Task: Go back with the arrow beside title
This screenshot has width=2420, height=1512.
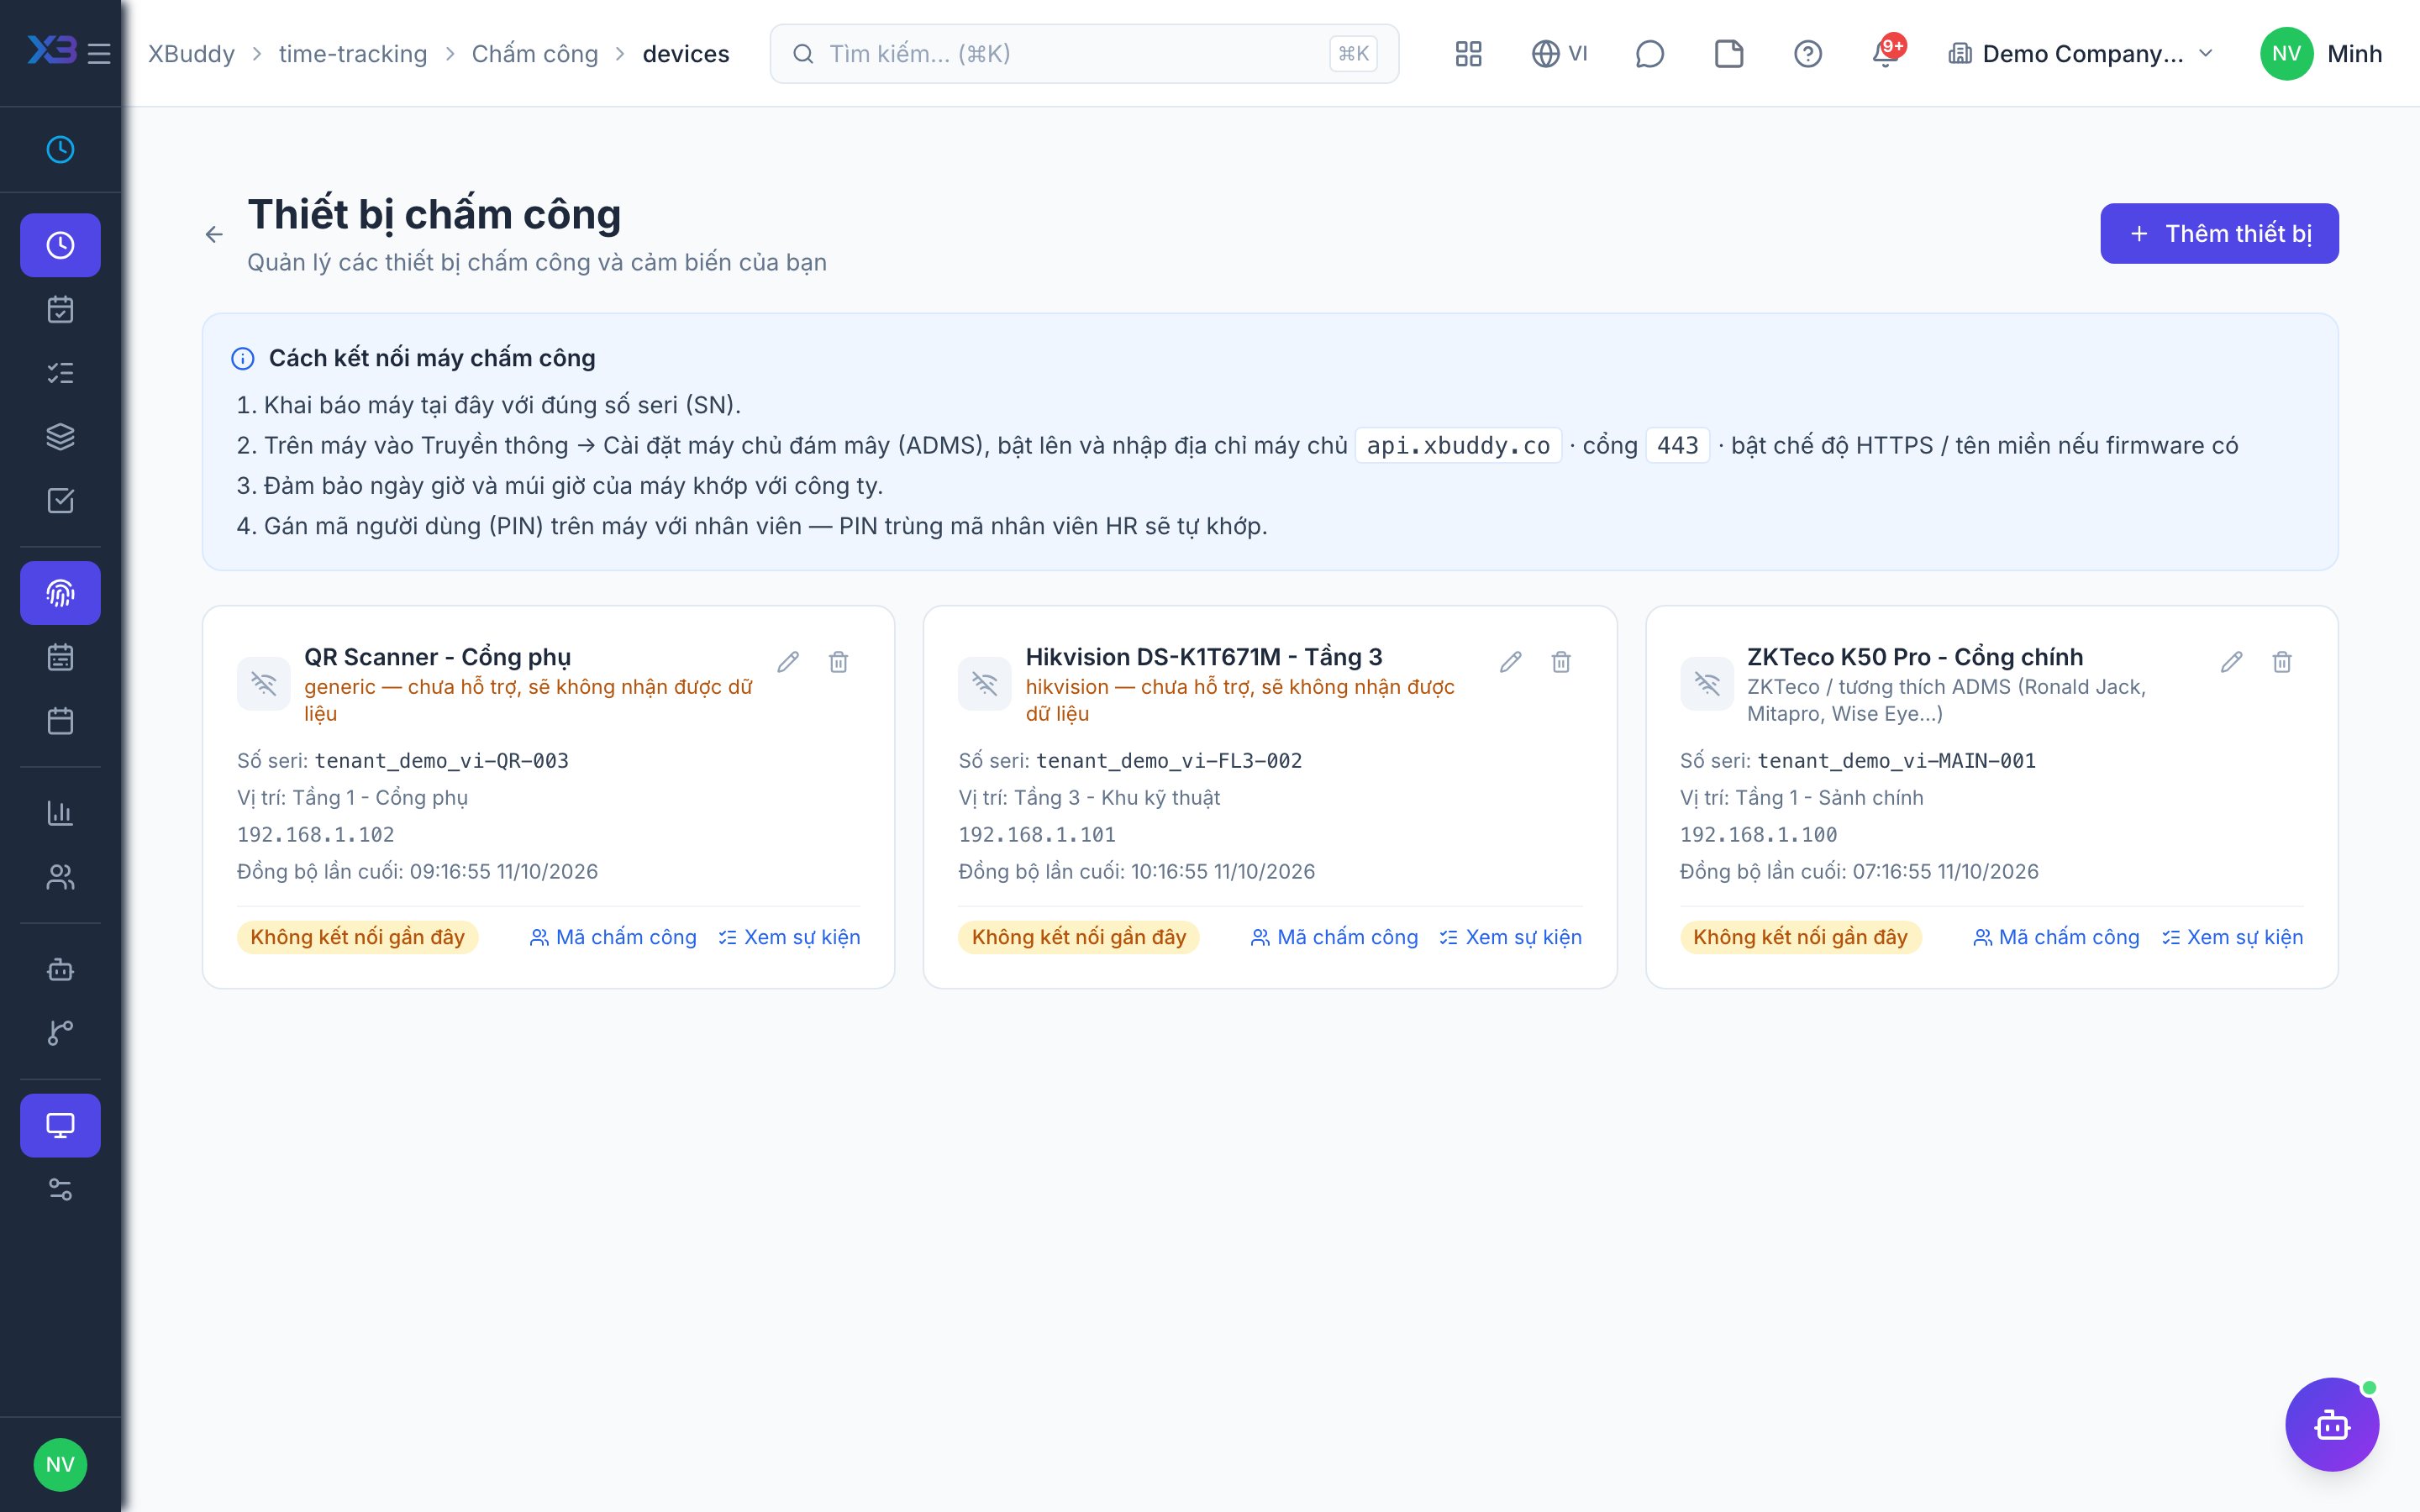Action: [213, 234]
